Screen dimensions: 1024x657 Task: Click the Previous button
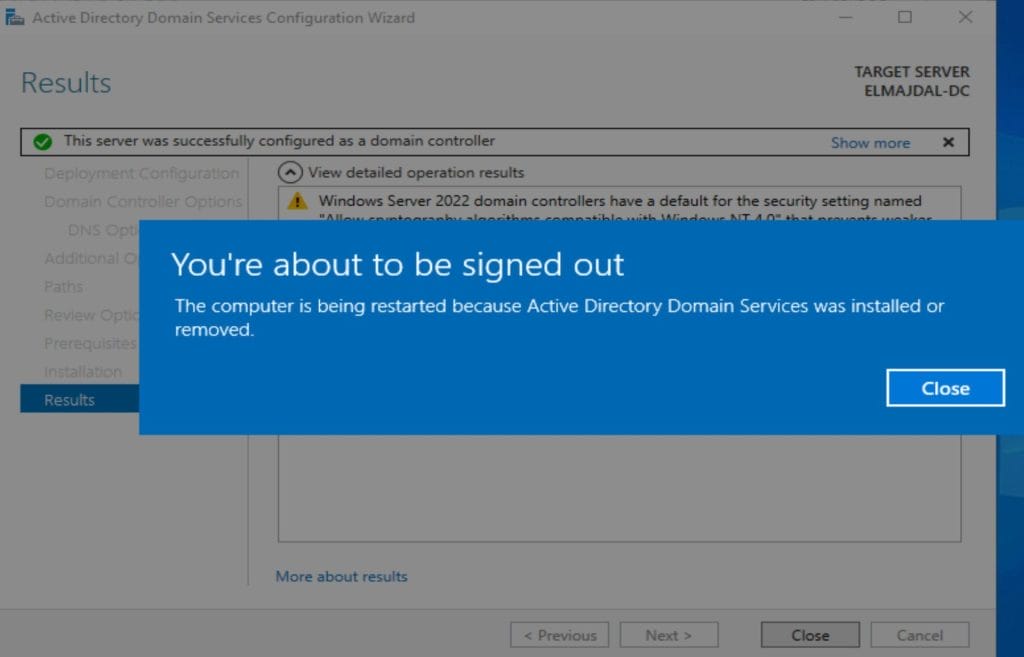[560, 635]
